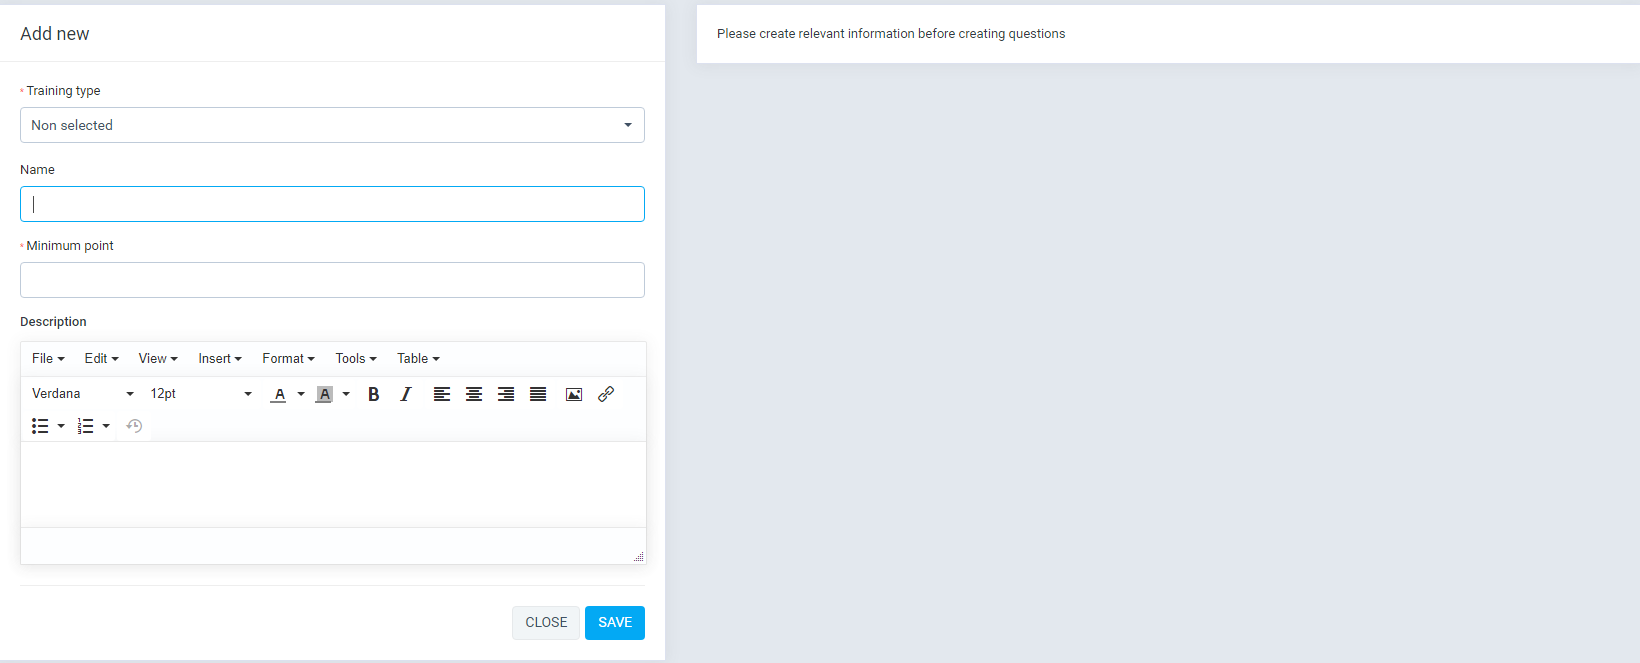Open numbered list style dropdown arrow
Viewport: 1640px width, 663px height.
(106, 426)
